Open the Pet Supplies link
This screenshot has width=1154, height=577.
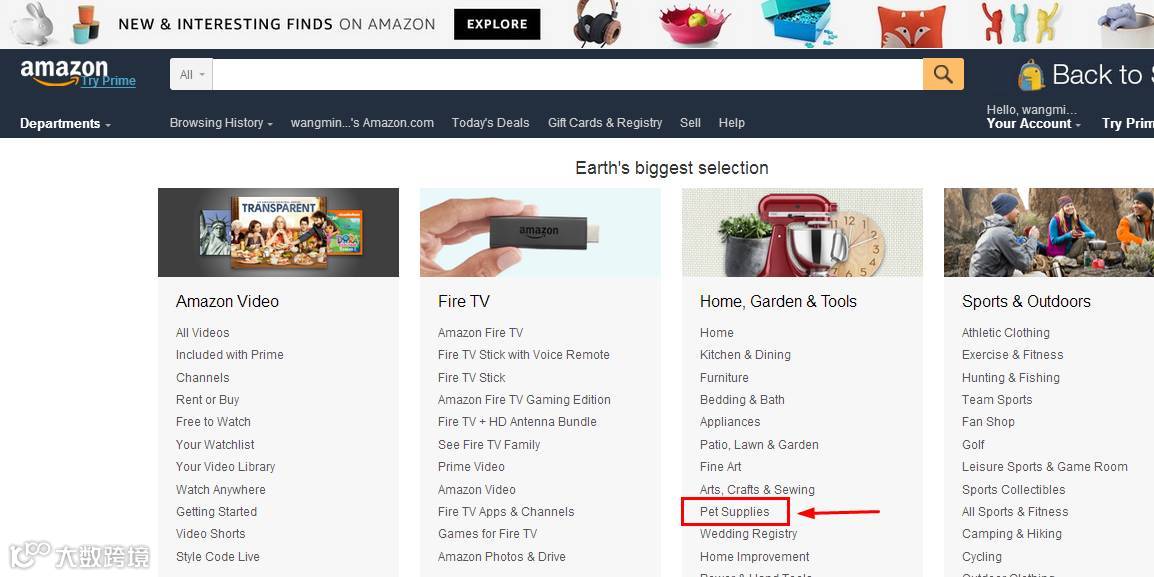[x=734, y=511]
